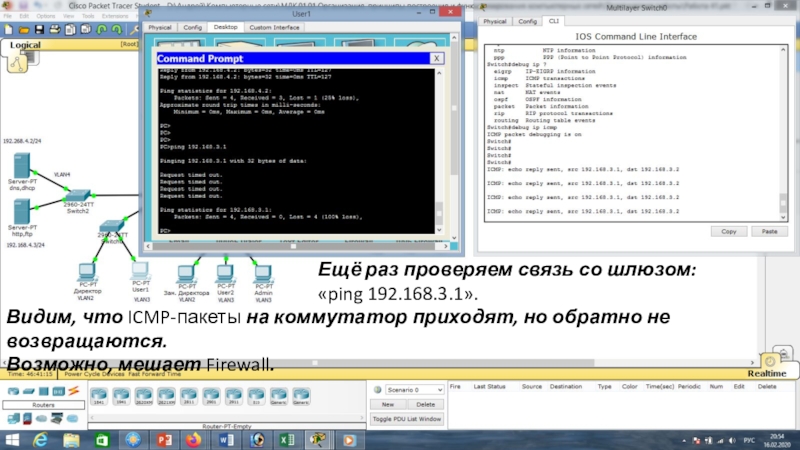Click the Copy button under the CLI
Viewport: 800px width, 450px height.
pyautogui.click(x=729, y=232)
